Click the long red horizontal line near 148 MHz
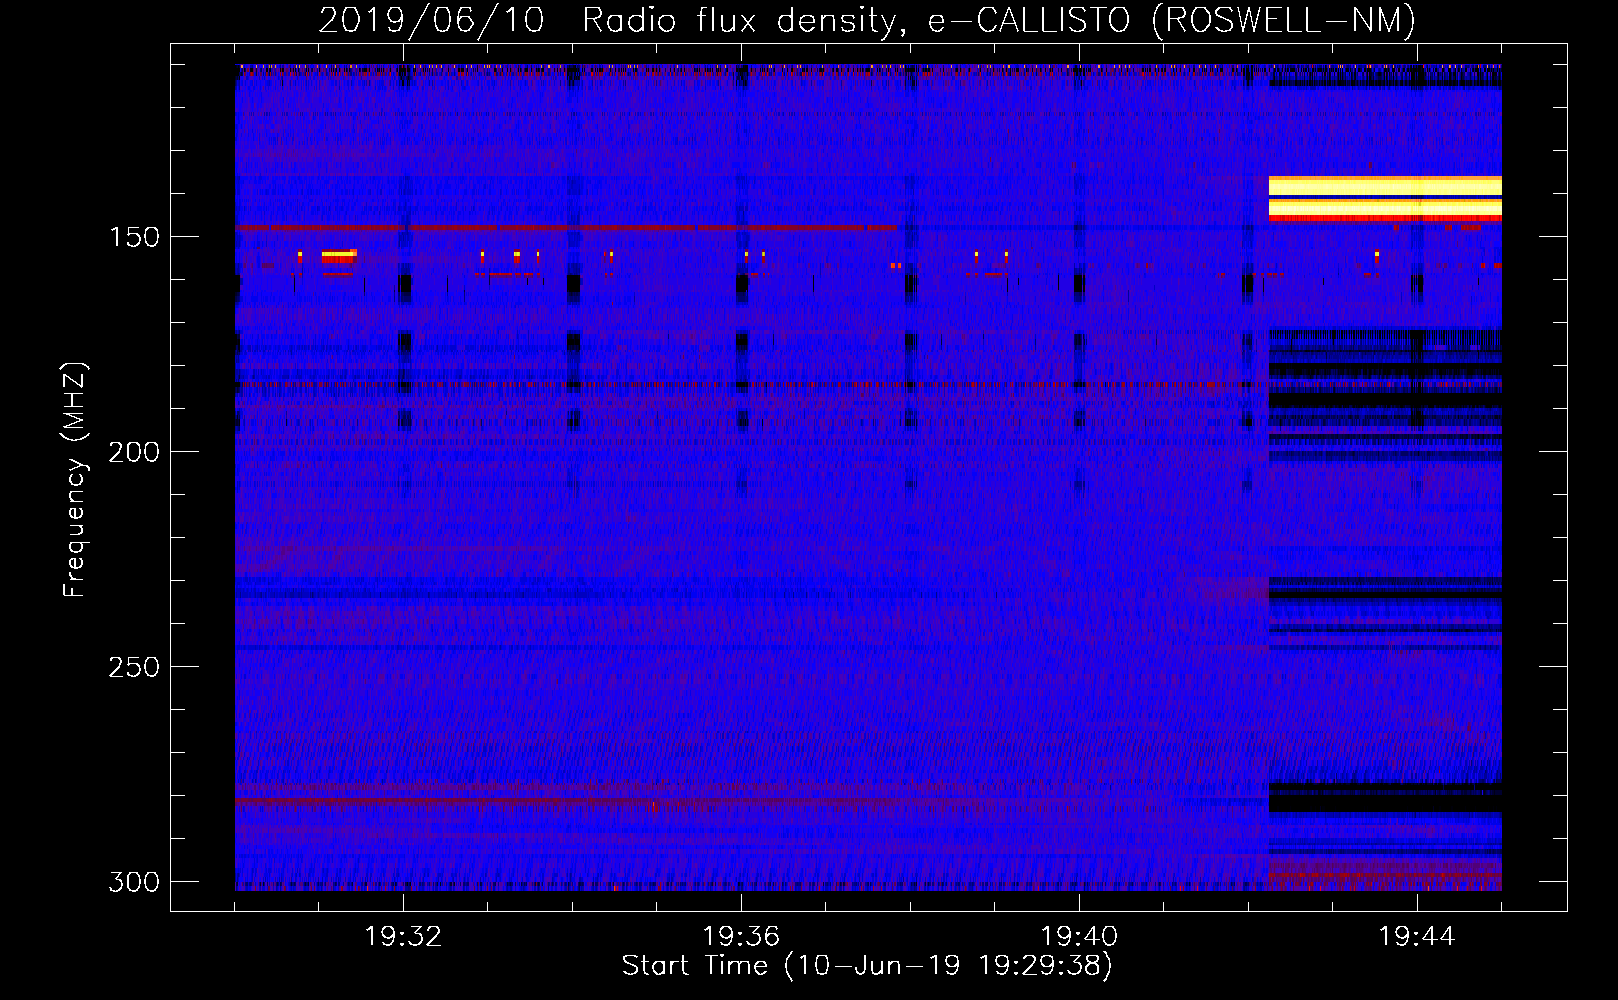This screenshot has width=1618, height=1000. tap(566, 228)
